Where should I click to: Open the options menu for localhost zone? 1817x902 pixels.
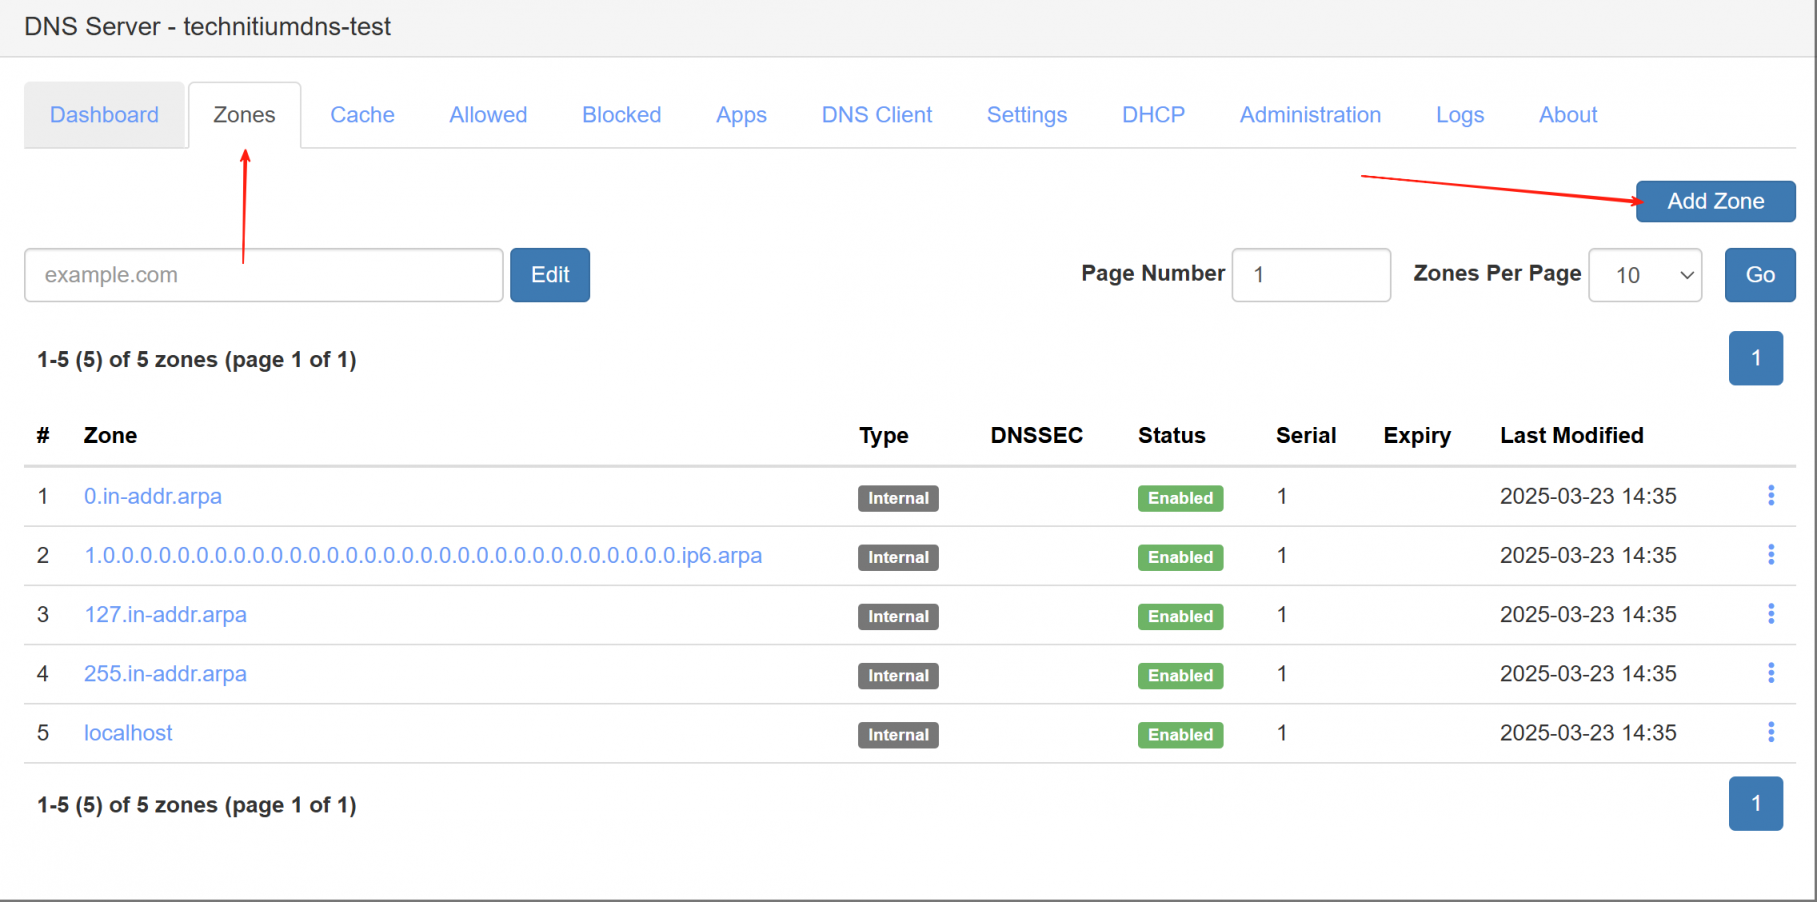coord(1771,732)
